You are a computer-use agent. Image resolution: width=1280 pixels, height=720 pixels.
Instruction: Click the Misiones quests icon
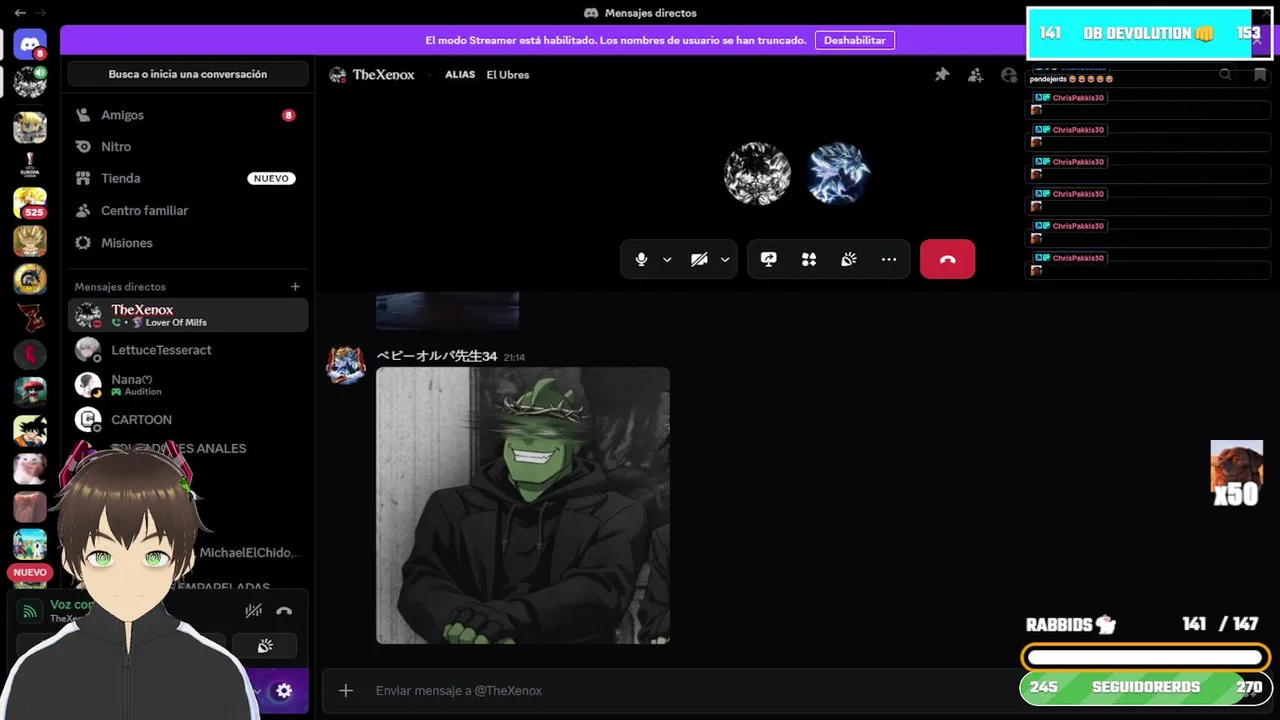[83, 243]
